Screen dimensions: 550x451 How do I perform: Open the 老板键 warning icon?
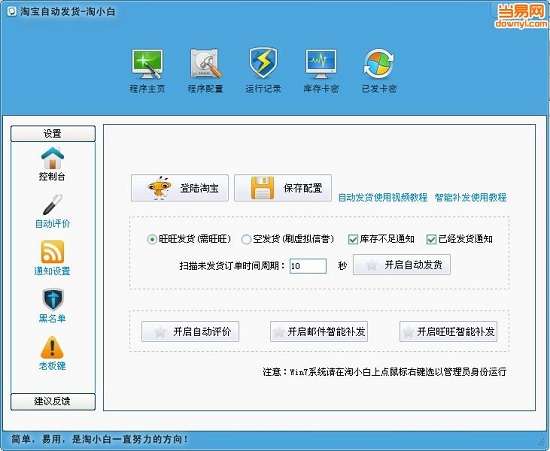point(52,347)
